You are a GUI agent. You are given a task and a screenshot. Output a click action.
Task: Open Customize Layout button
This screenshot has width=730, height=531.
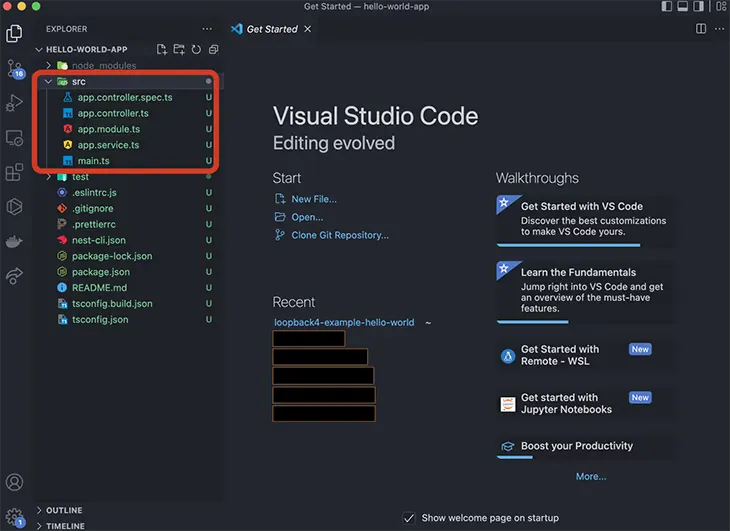tap(721, 6)
